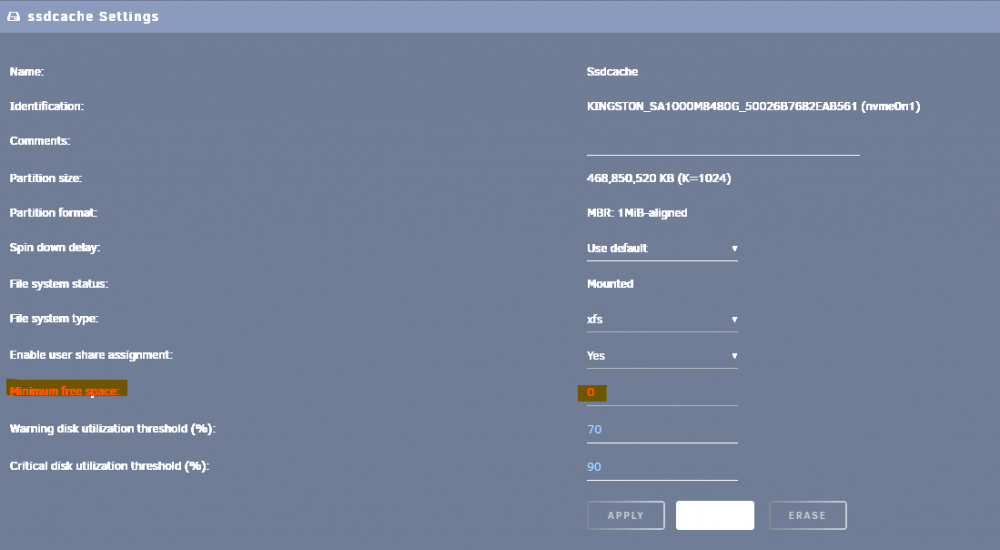The width and height of the screenshot is (1000, 550).
Task: Click the disk icon beside ssdcache Settings
Action: point(13,17)
